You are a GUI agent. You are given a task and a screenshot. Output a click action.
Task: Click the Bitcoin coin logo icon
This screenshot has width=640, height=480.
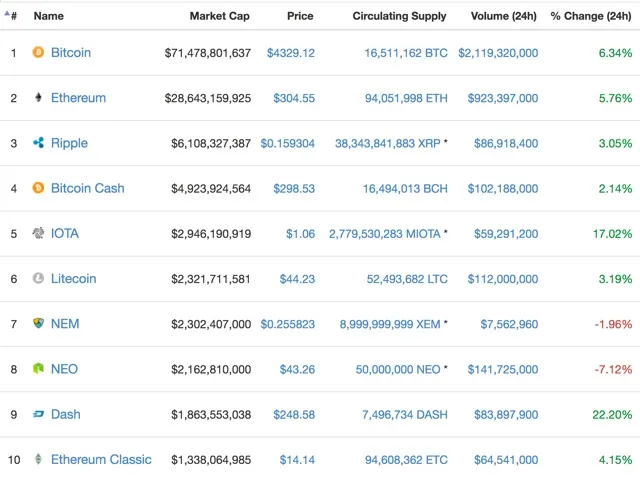pos(38,52)
